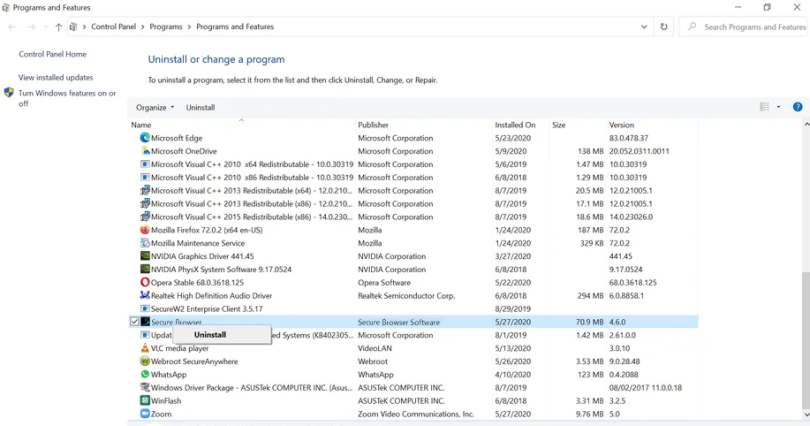Image resolution: width=810 pixels, height=426 pixels.
Task: Click the Mozilla Firefox 72.0.2 icon
Action: pos(145,230)
